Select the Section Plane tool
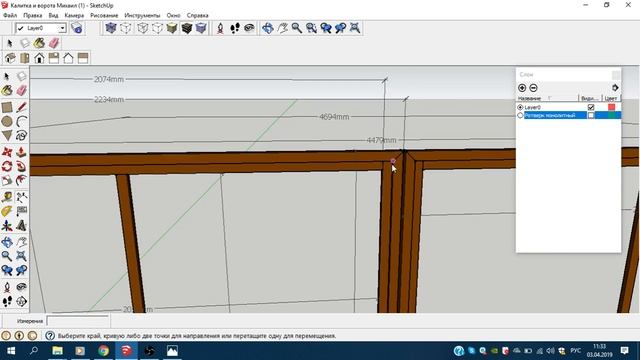The width and height of the screenshot is (640, 360). (x=22, y=301)
